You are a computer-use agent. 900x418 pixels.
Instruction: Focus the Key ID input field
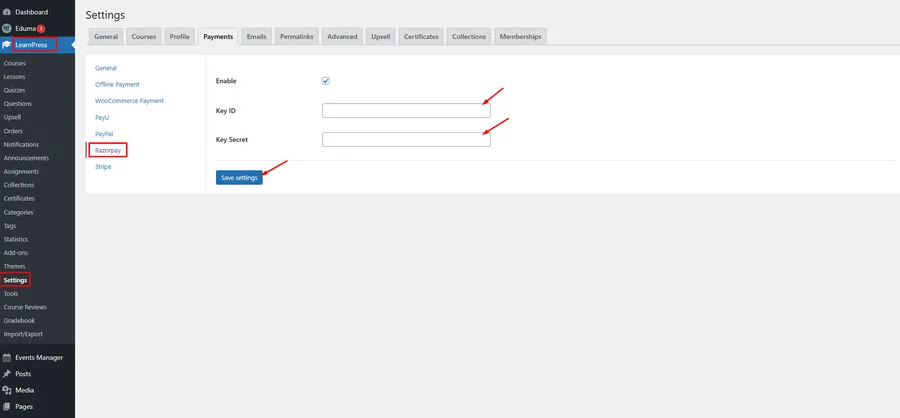(x=406, y=110)
